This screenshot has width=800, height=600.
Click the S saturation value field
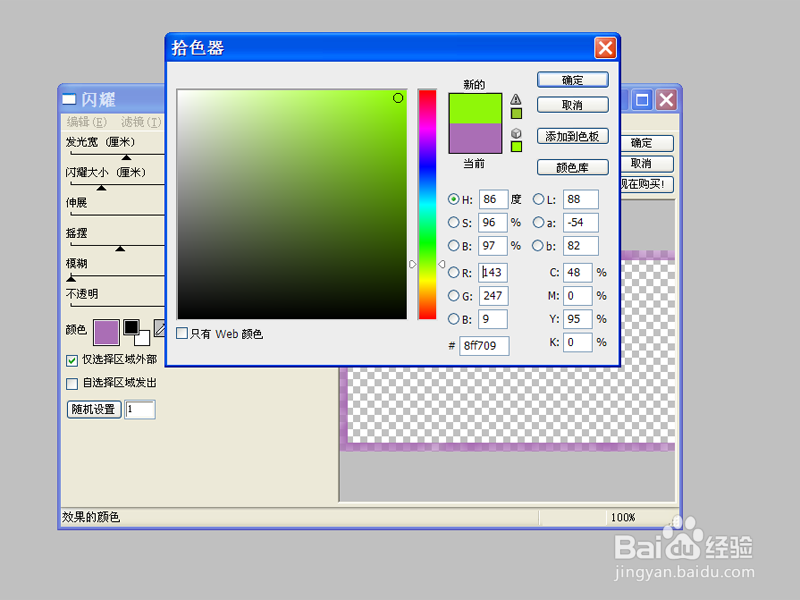(x=493, y=222)
